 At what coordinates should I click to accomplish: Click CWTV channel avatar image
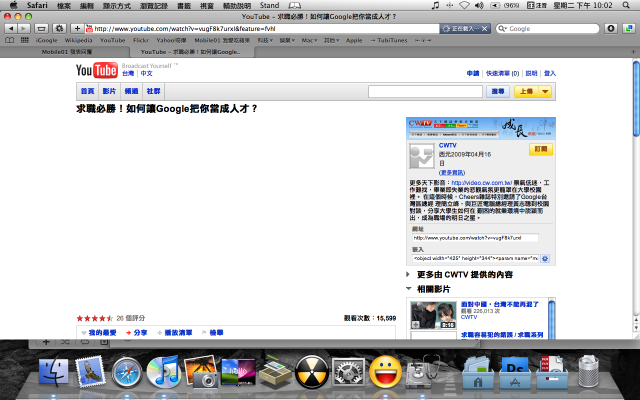pos(422,156)
